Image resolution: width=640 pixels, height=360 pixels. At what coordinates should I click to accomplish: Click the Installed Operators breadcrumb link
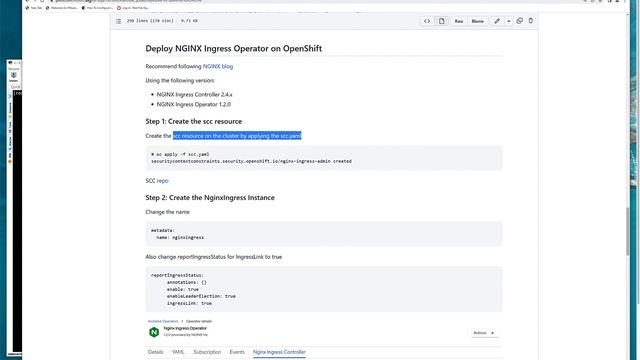coord(163,321)
